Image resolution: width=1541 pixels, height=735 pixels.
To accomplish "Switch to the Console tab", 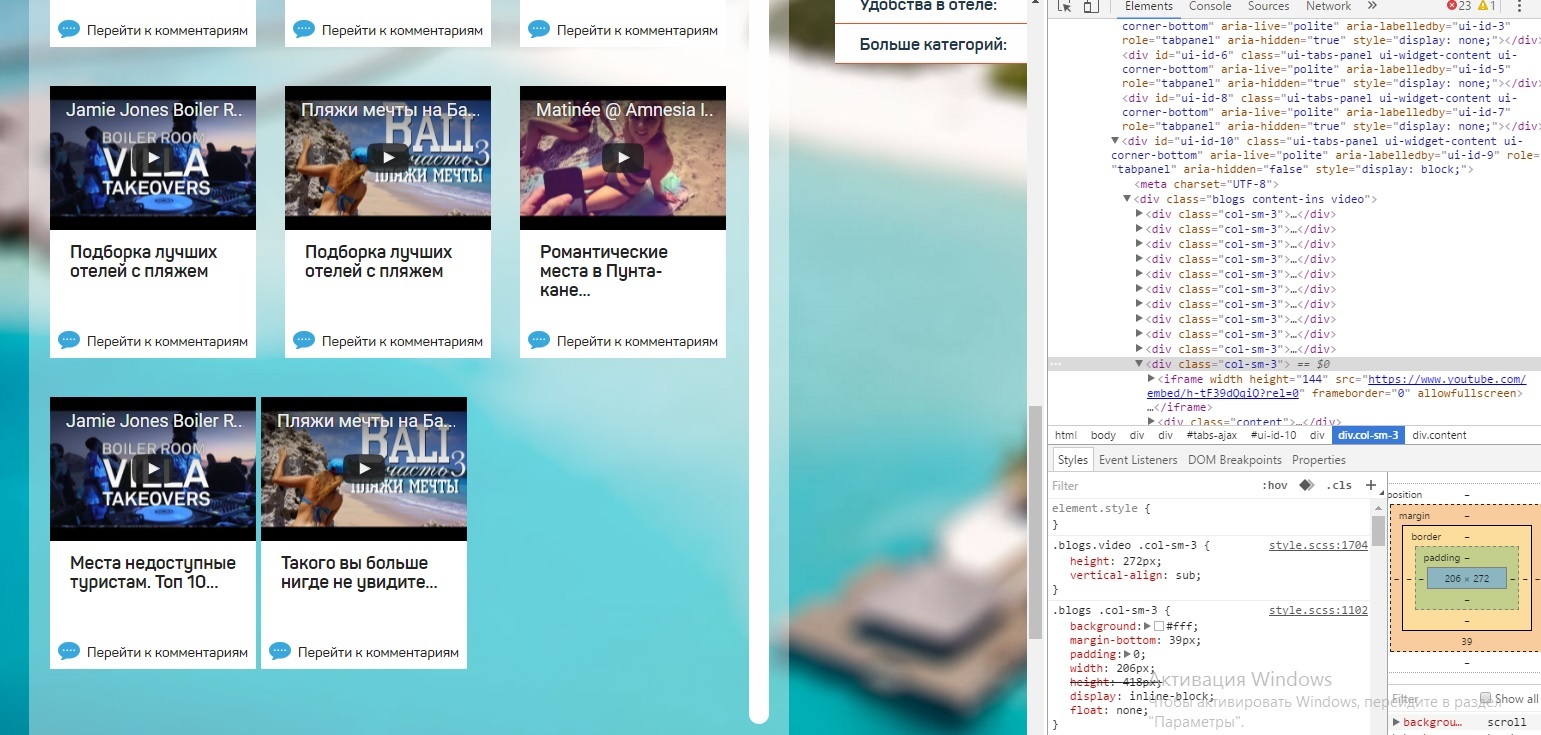I will click(1210, 6).
